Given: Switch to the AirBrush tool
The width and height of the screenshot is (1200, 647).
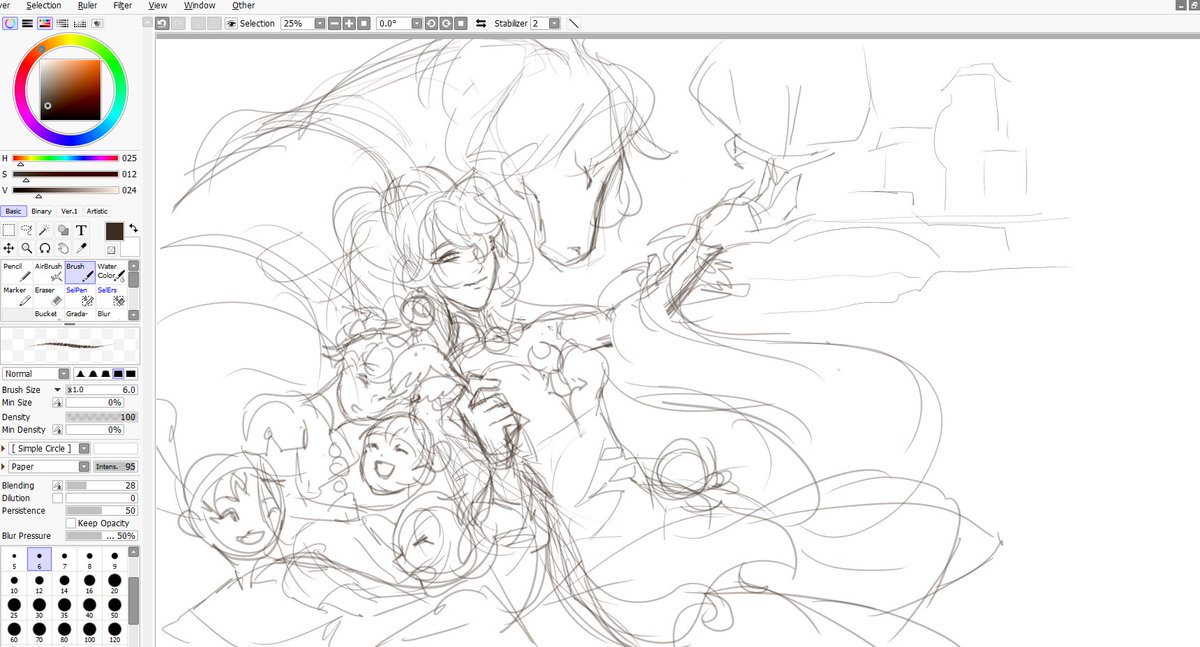Looking at the screenshot, I should point(49,271).
